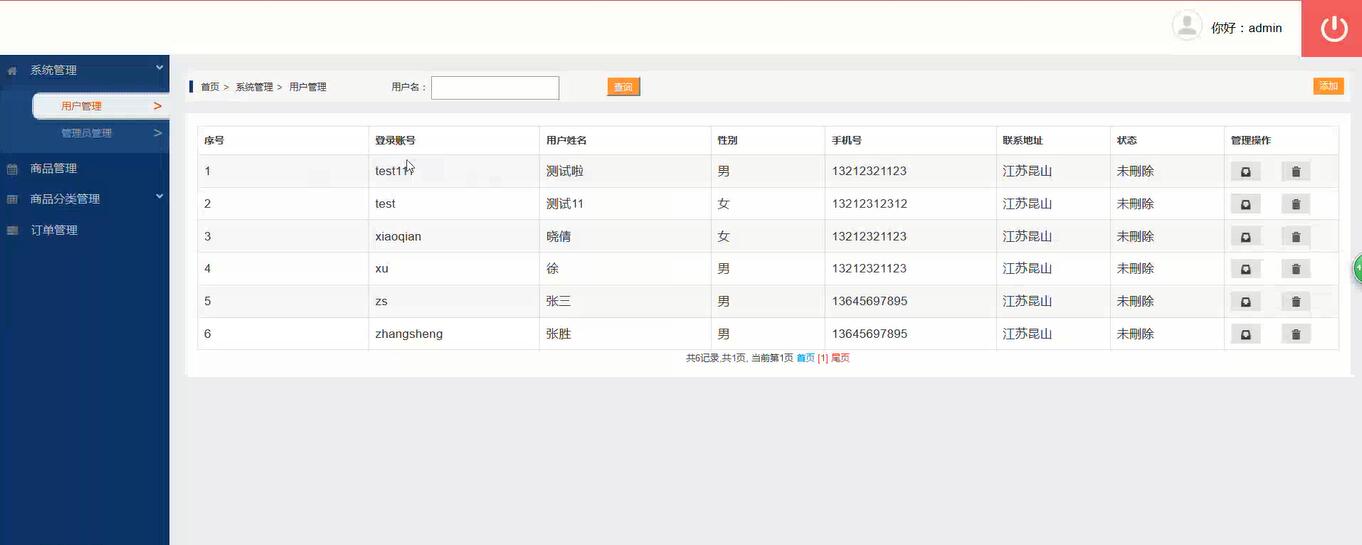Focus the 用户名 search input field
1362x545 pixels.
tap(495, 88)
